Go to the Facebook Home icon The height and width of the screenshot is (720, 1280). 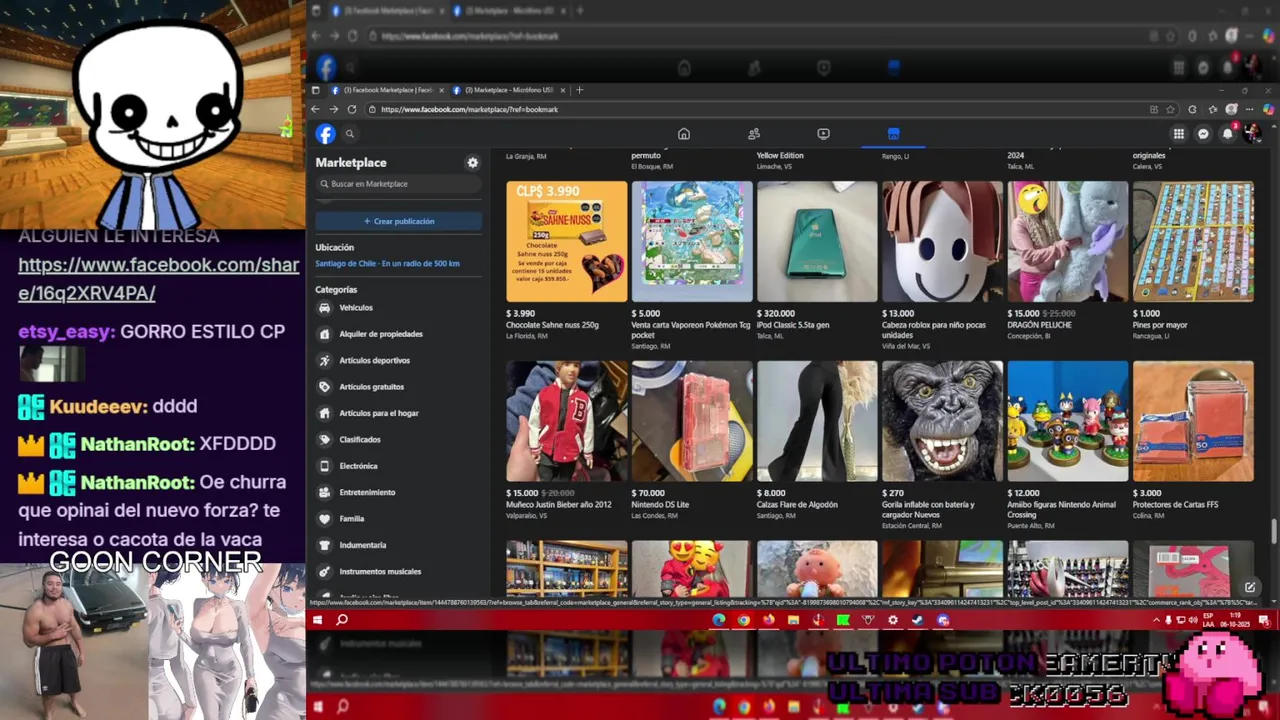(684, 134)
